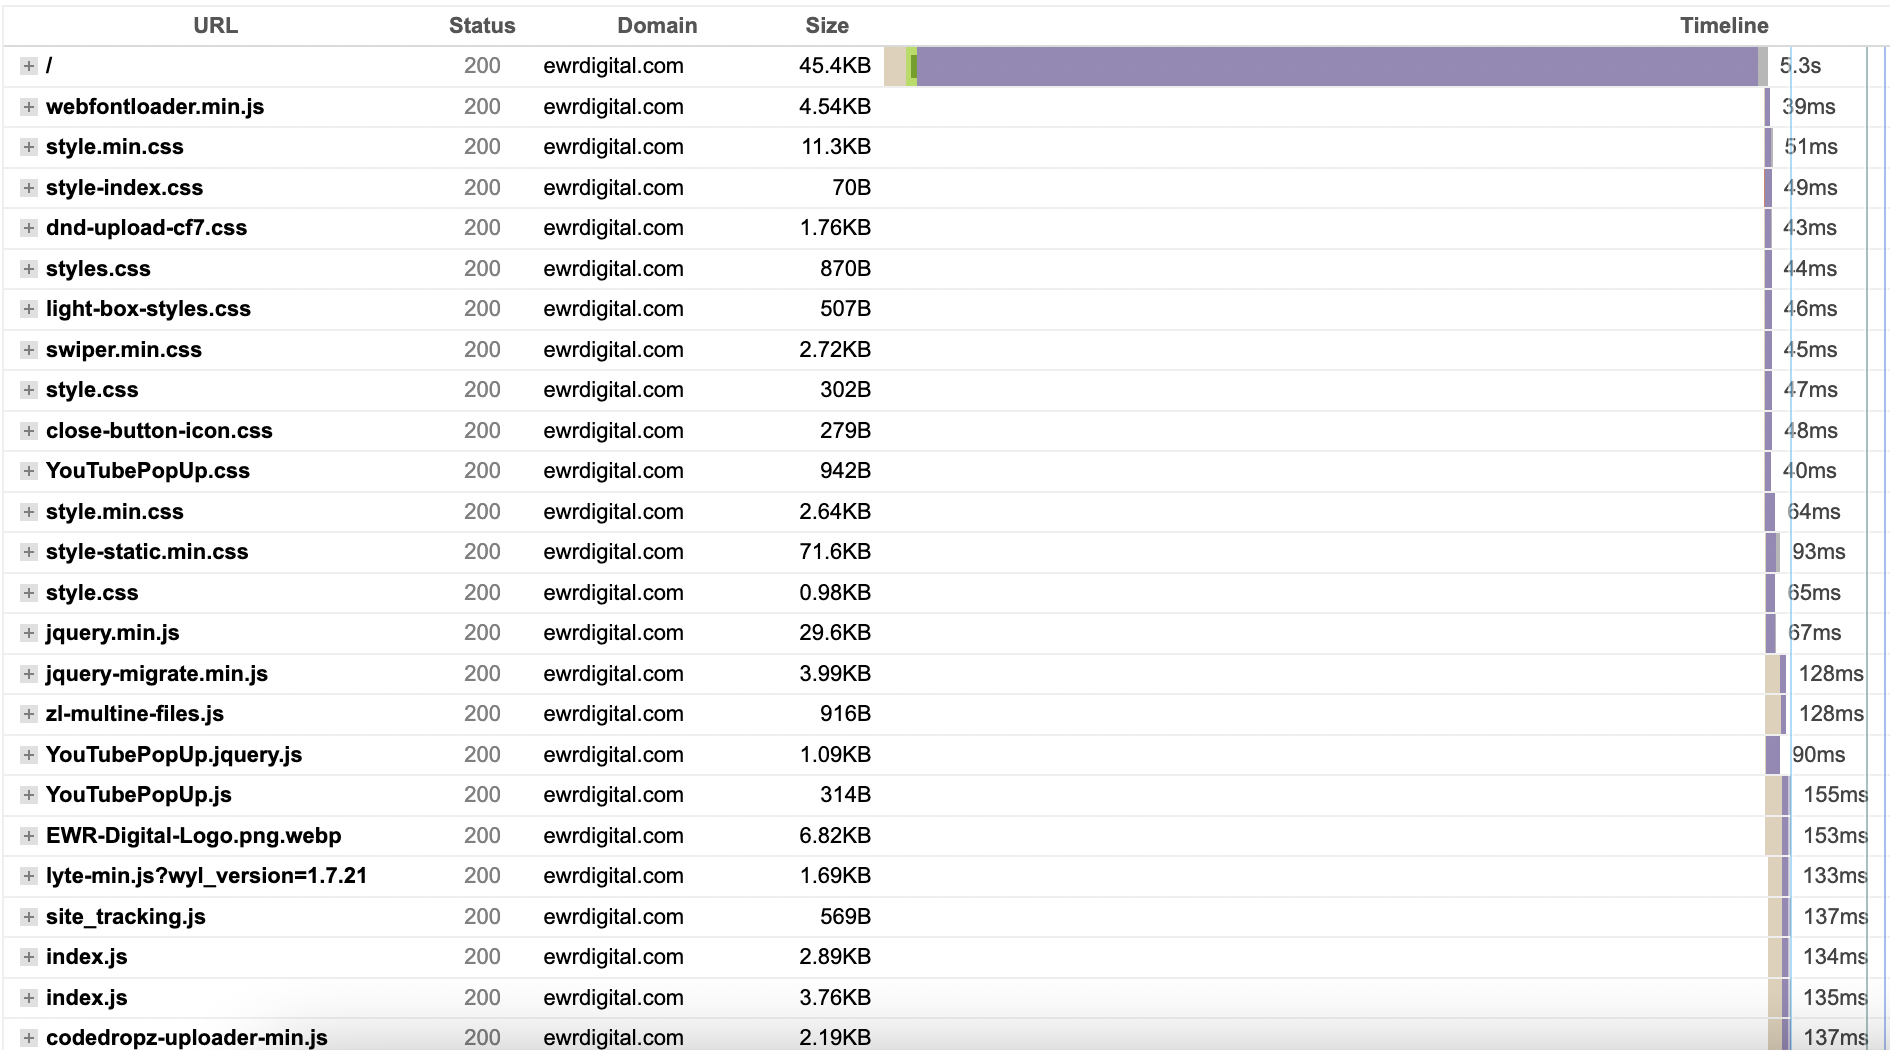Screen dimensions: 1890x1050
Task: Click the purple 5.3s waterfall bar
Action: pyautogui.click(x=1336, y=66)
